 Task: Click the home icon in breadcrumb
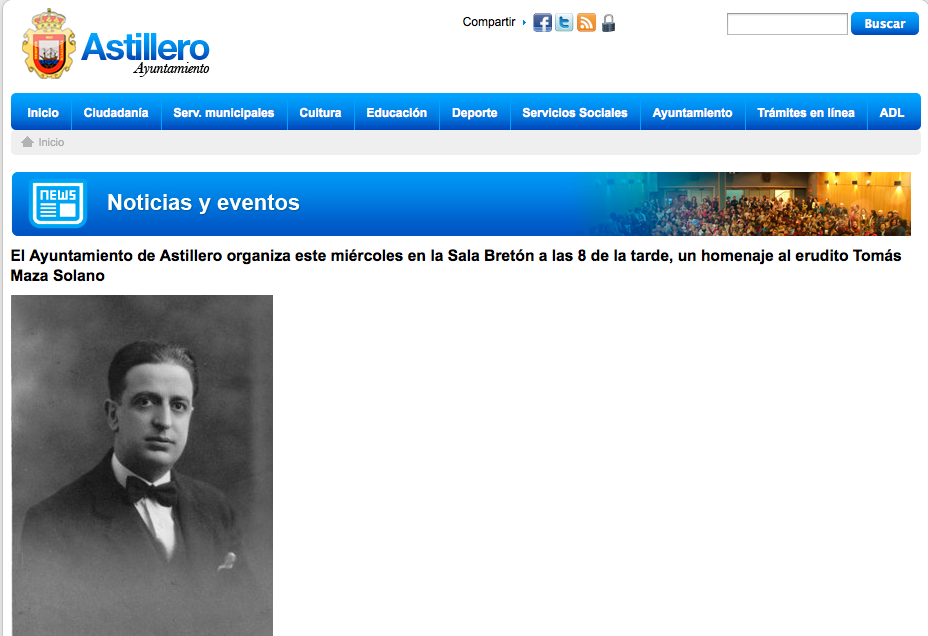27,142
